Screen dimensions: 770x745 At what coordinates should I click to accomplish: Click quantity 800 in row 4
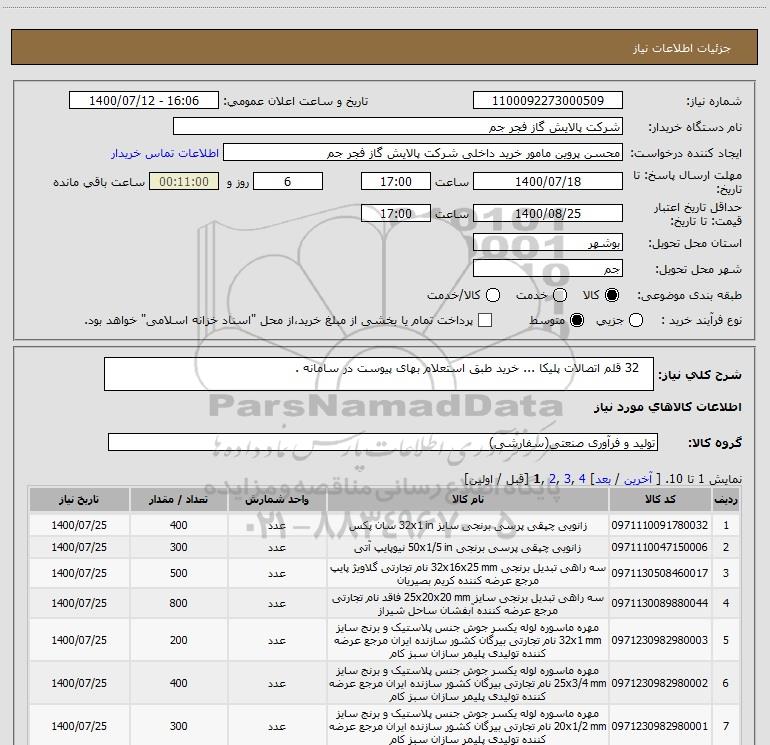178,603
